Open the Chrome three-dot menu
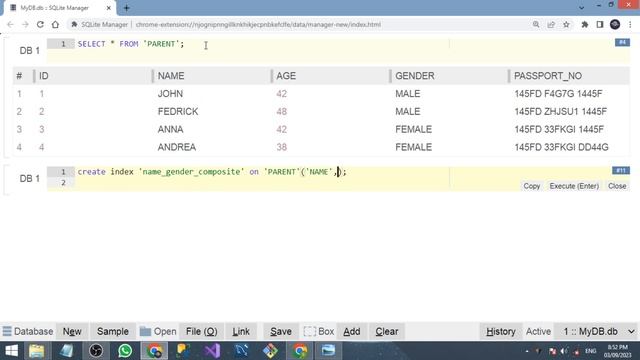Image resolution: width=640 pixels, height=360 pixels. [x=630, y=24]
